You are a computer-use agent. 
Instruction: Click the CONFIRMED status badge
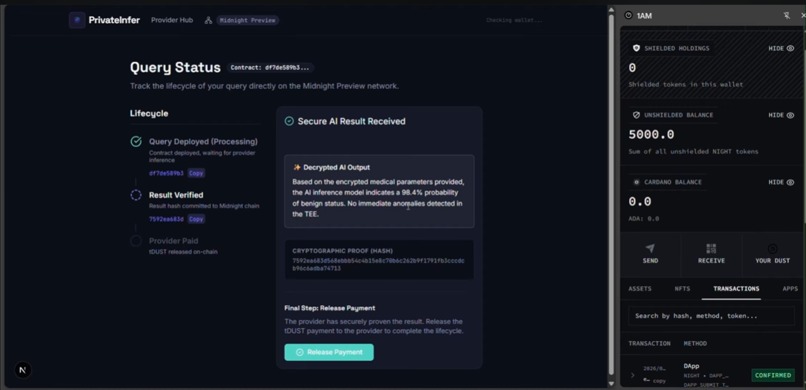[773, 375]
